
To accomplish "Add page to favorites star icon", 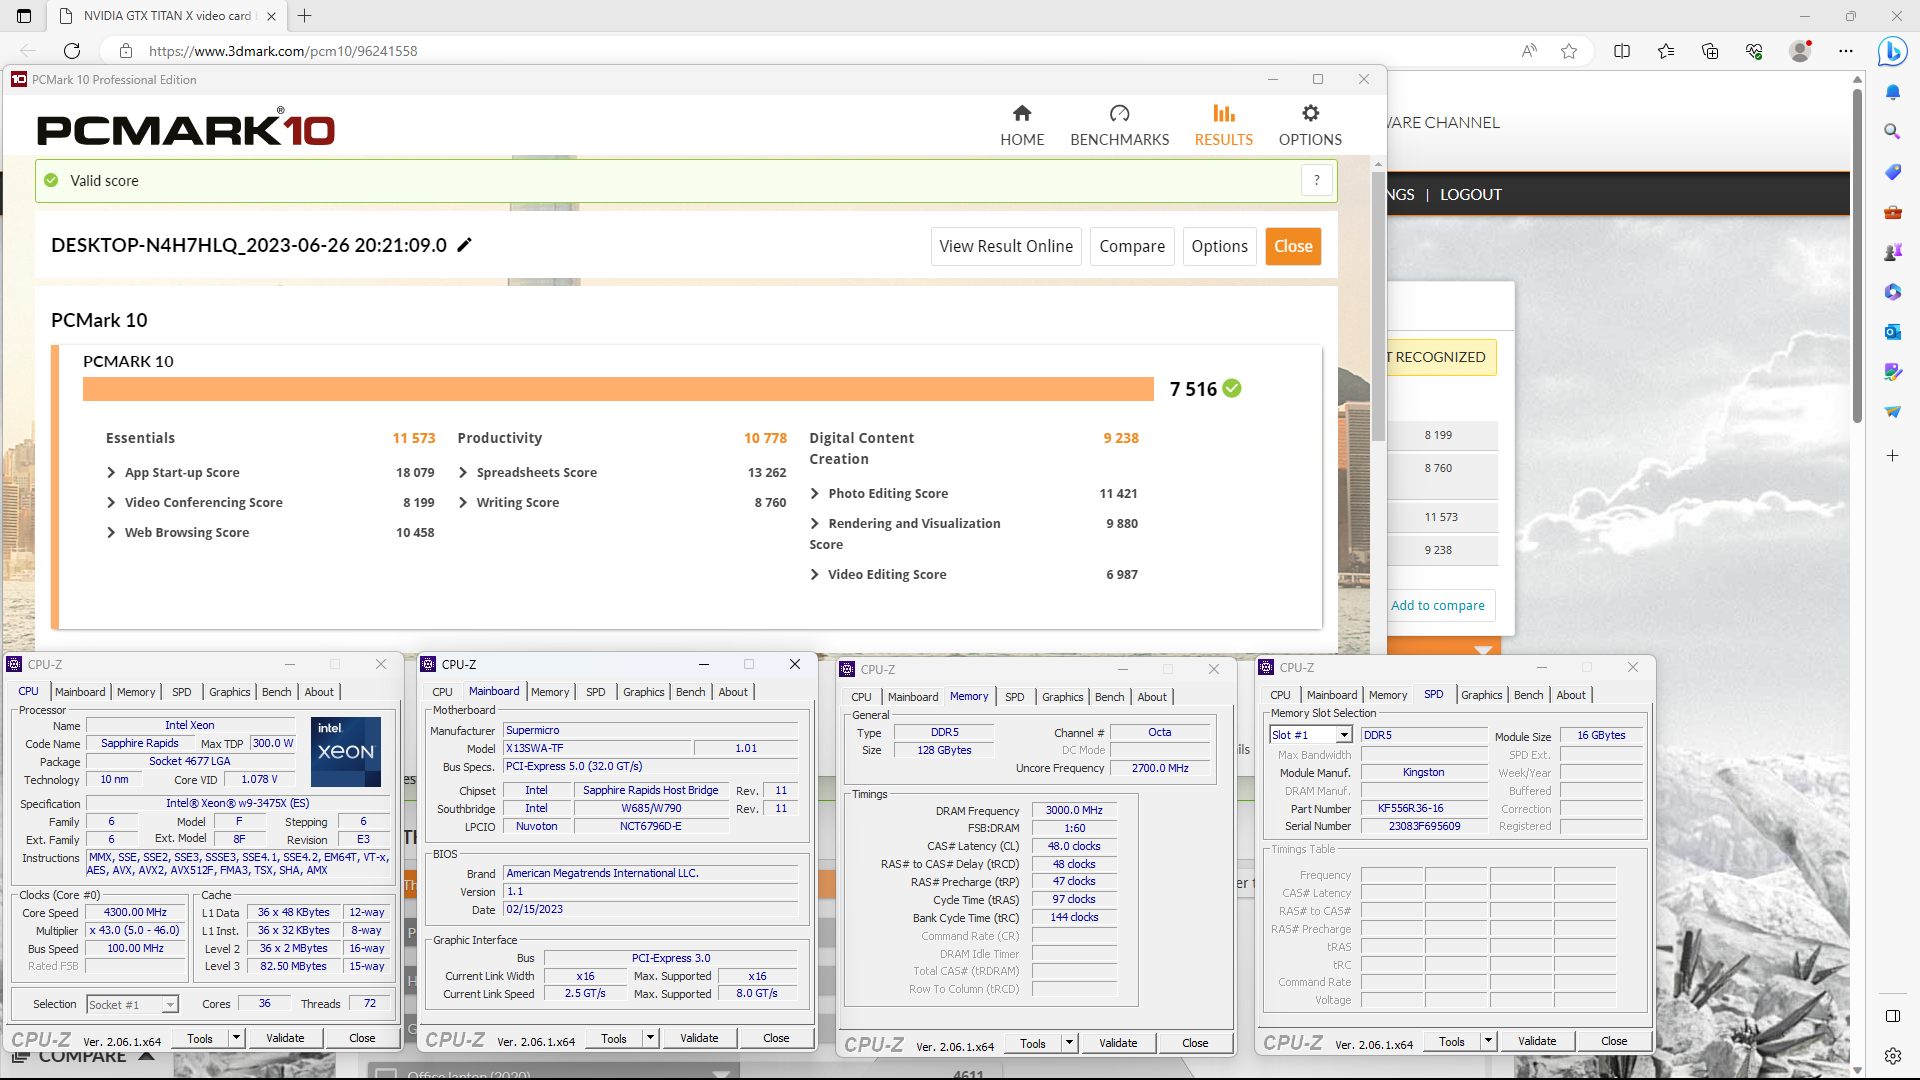I will pos(1568,51).
